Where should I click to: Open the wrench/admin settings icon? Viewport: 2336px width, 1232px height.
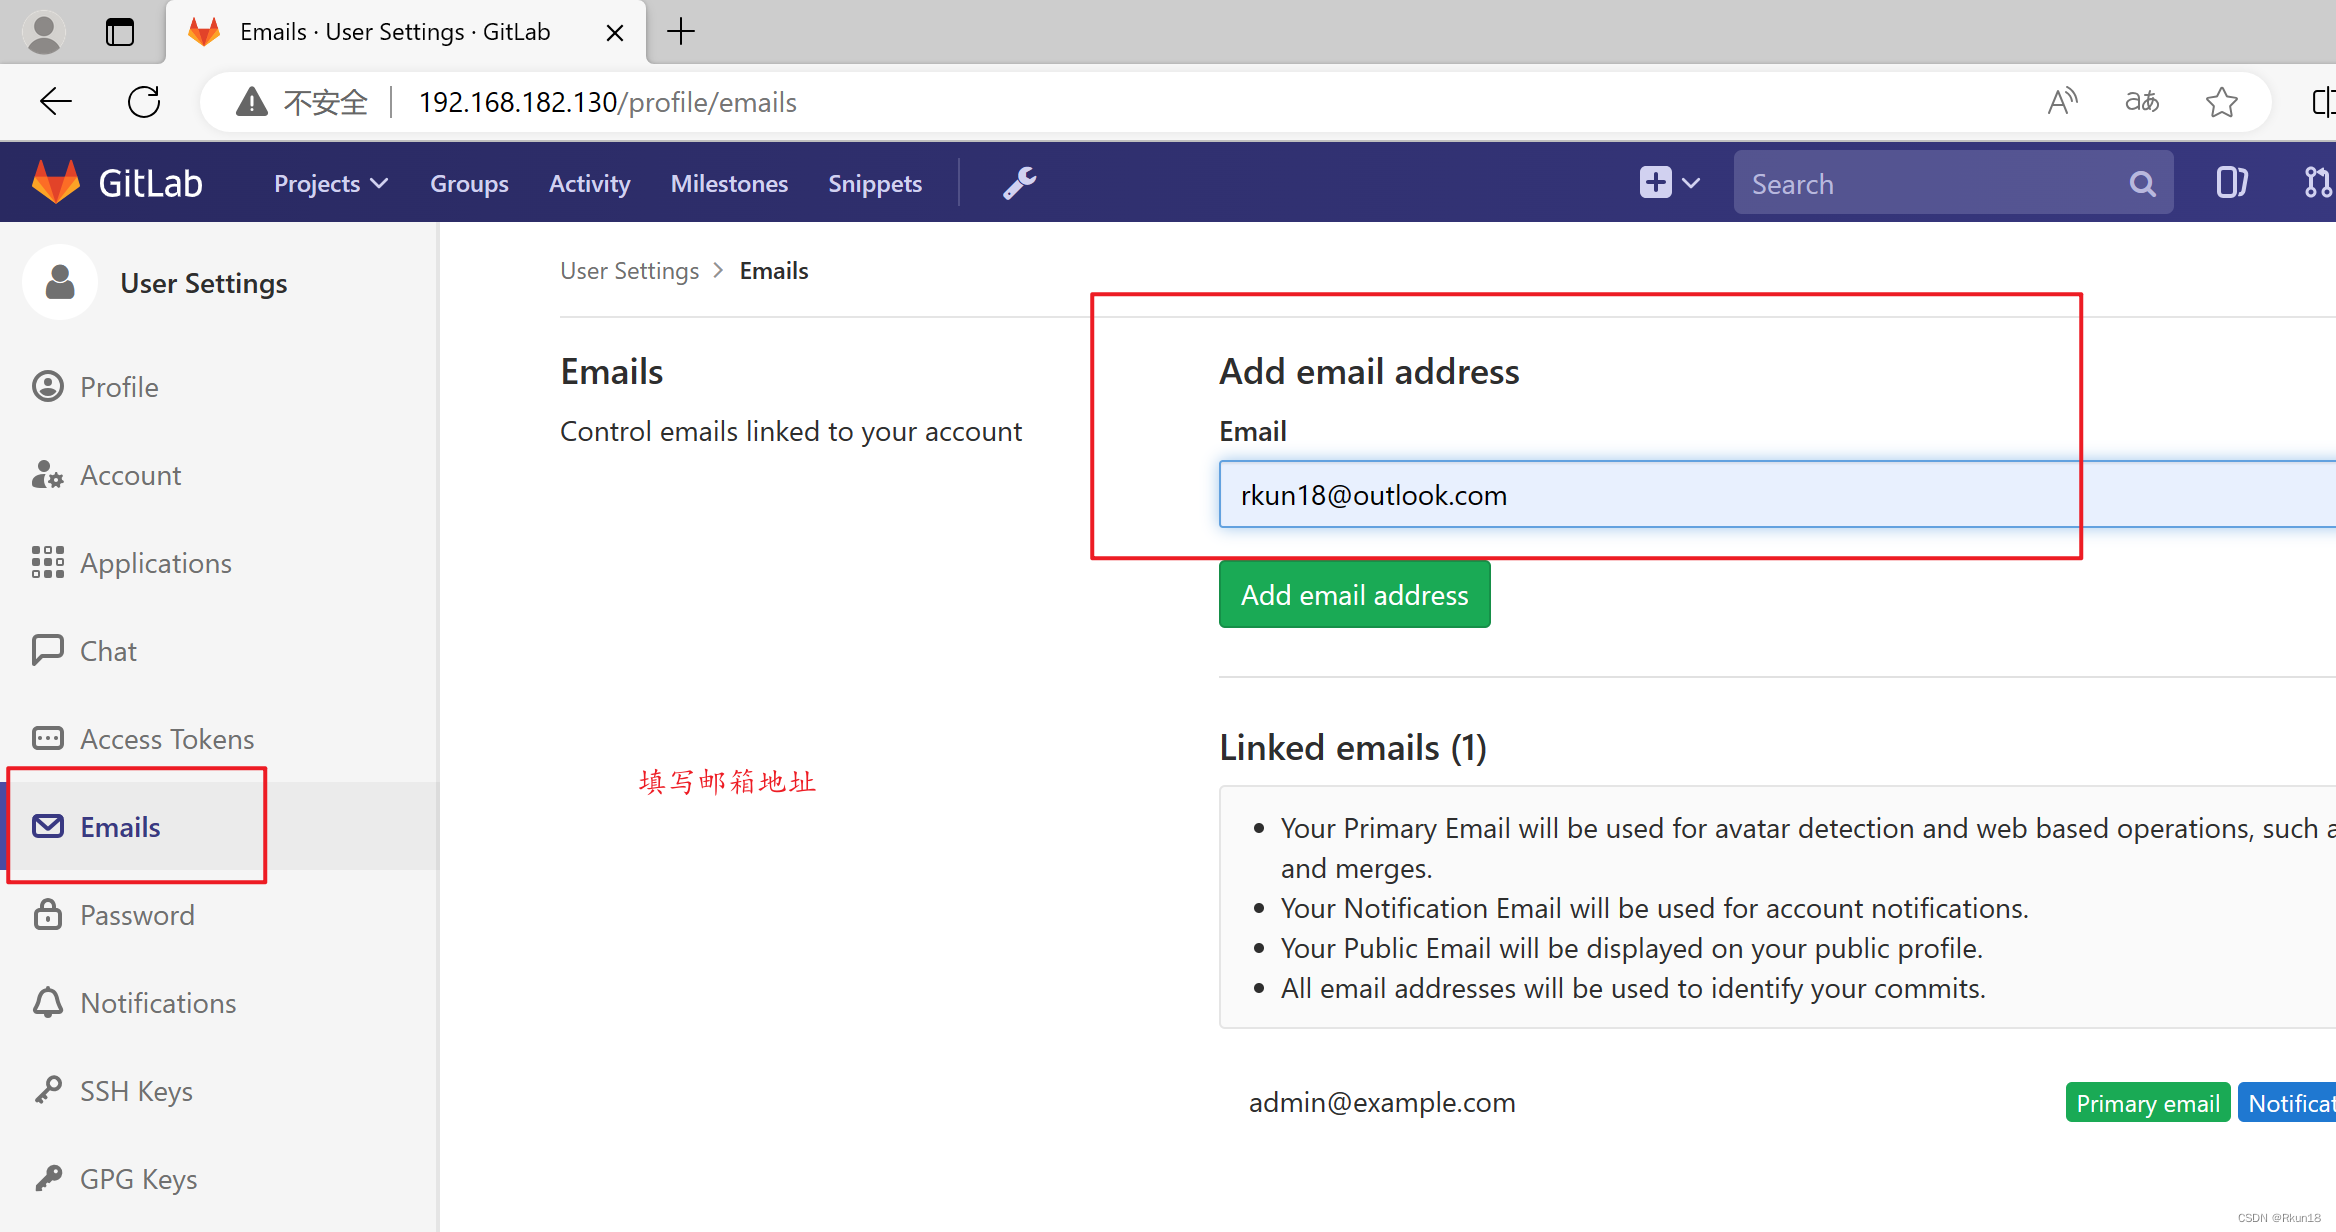click(x=1020, y=184)
